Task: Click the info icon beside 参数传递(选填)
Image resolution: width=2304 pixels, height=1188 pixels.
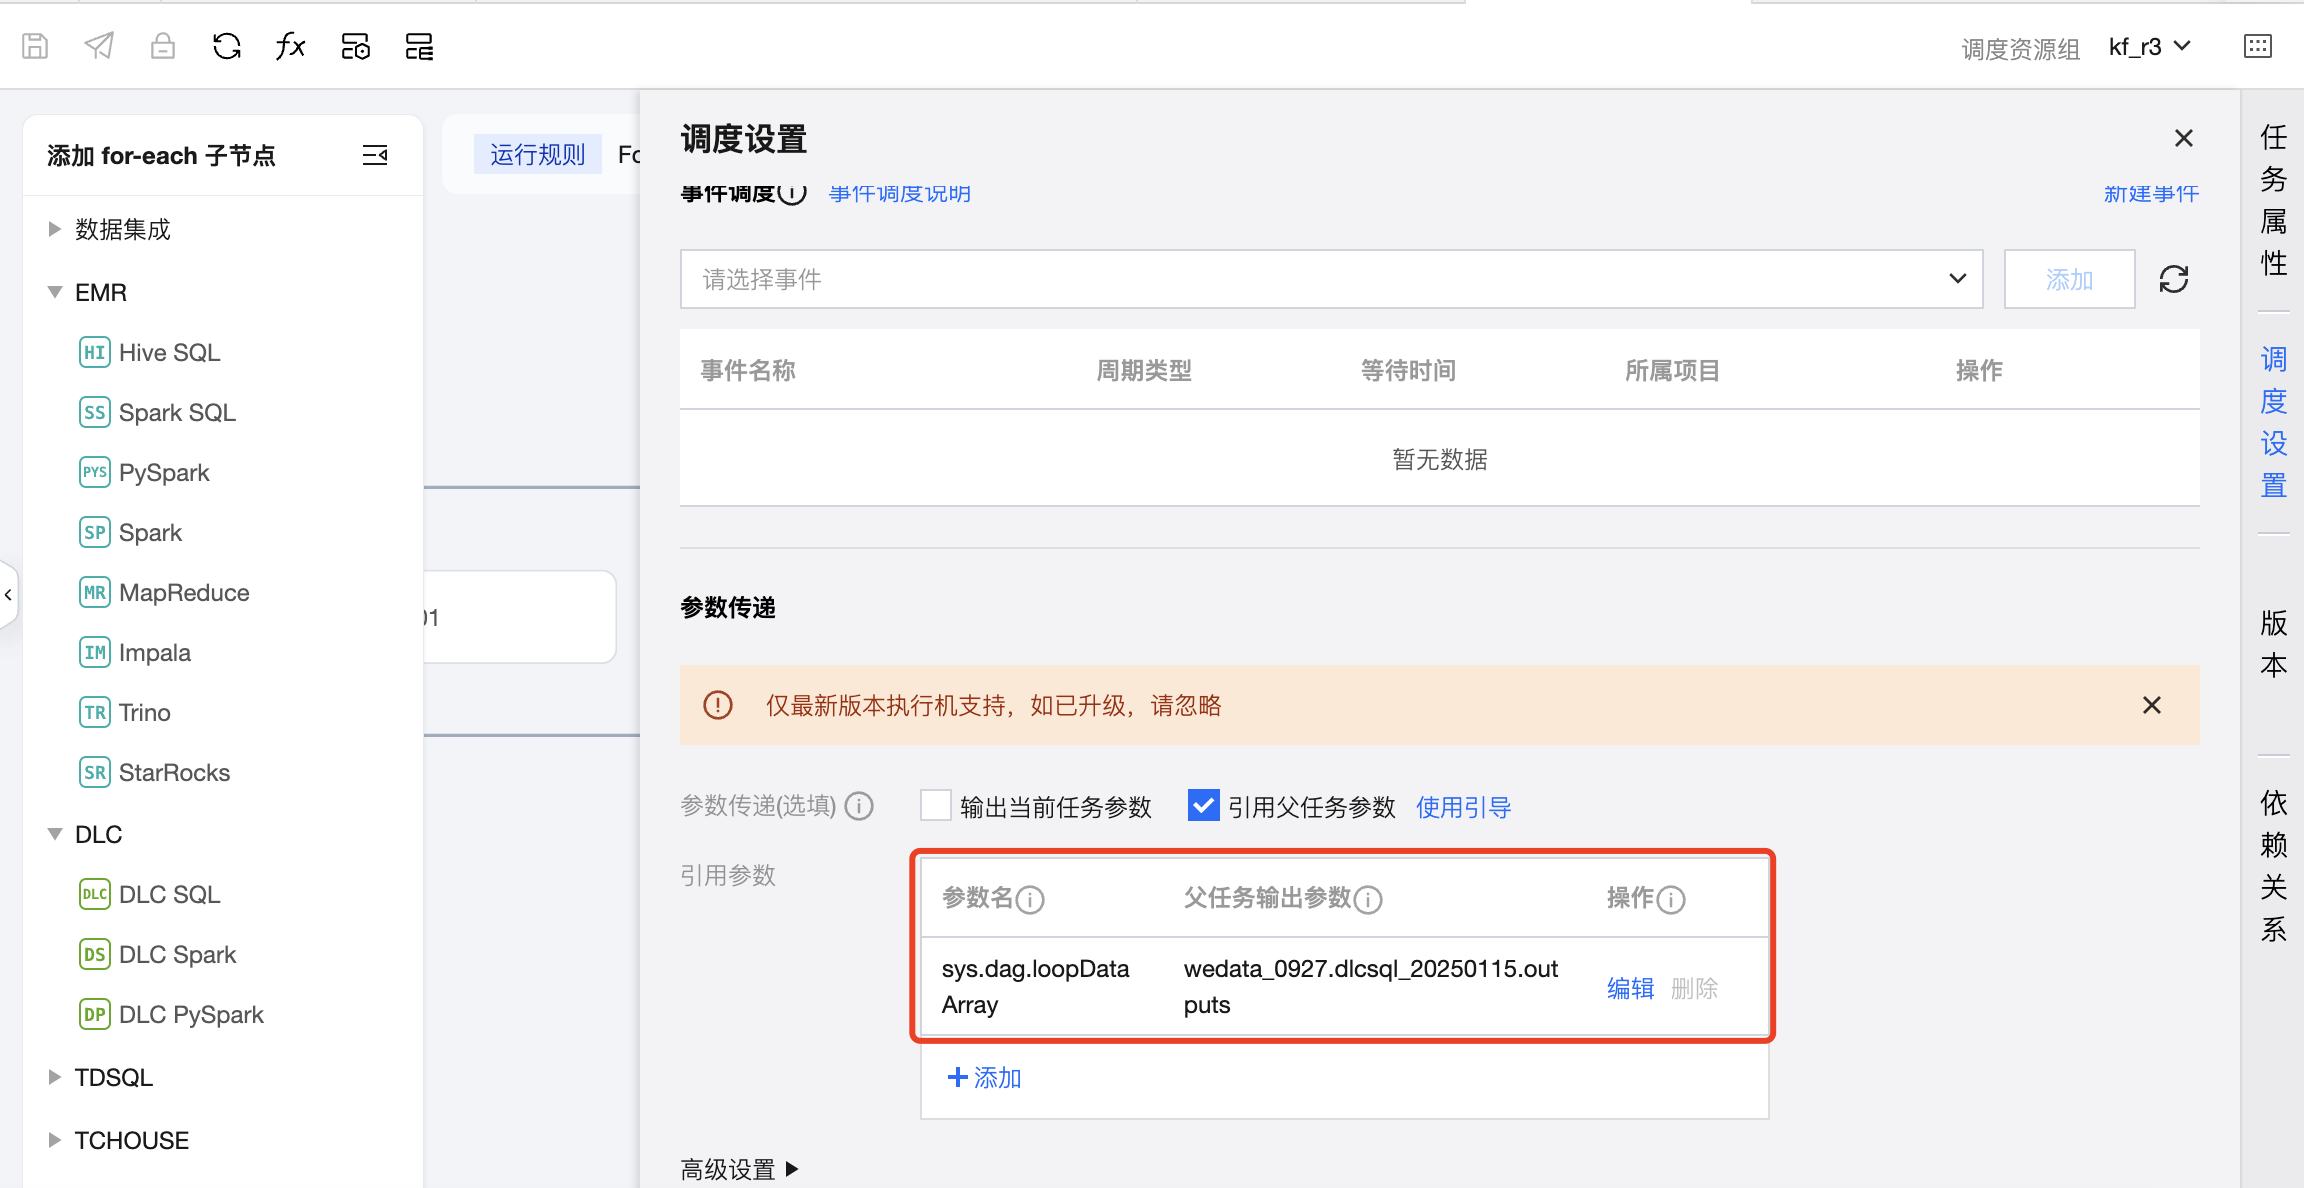Action: (859, 806)
